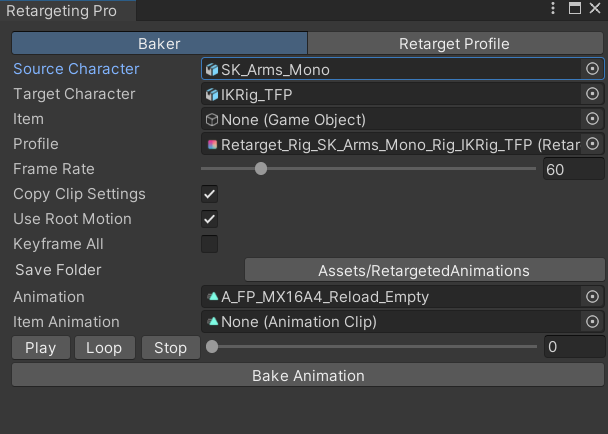Screen dimensions: 608x434
Task: Click the Frame Rate value field showing 60
Action: point(573,169)
